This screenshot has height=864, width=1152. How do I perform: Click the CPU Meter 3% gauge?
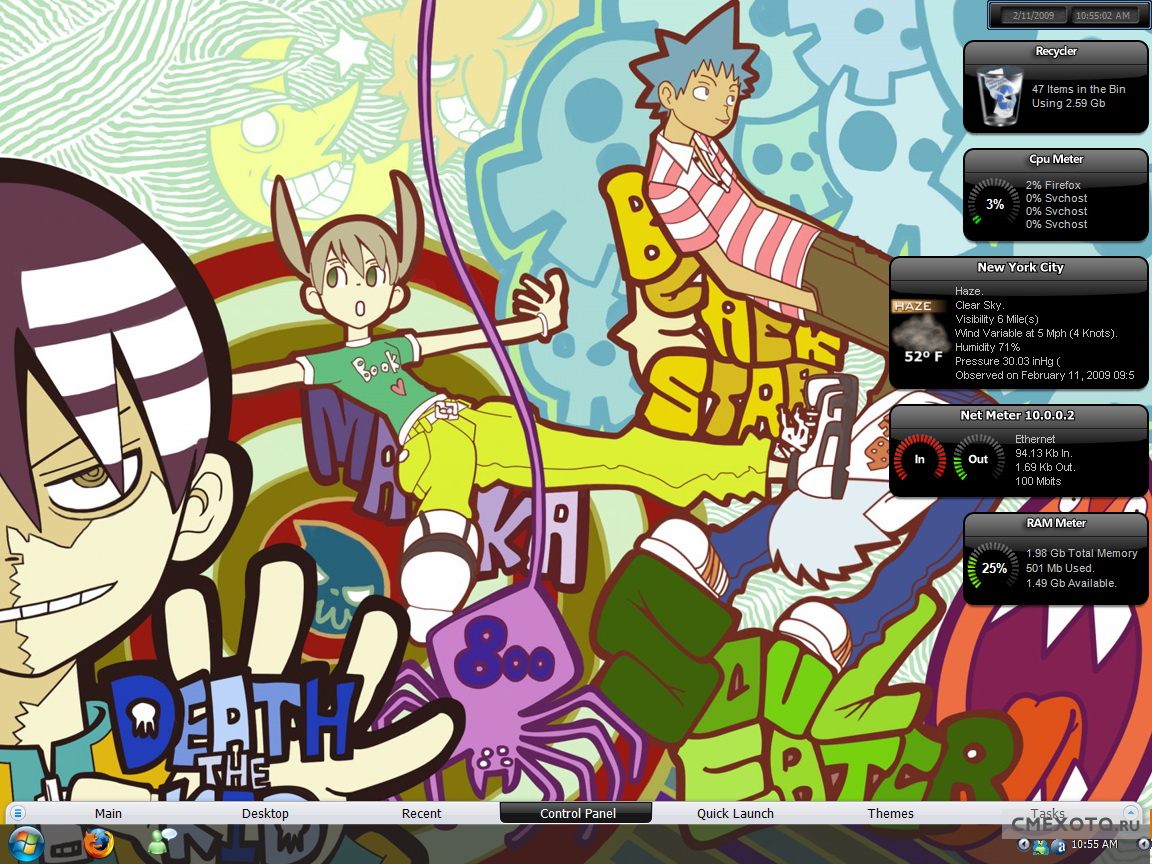995,204
